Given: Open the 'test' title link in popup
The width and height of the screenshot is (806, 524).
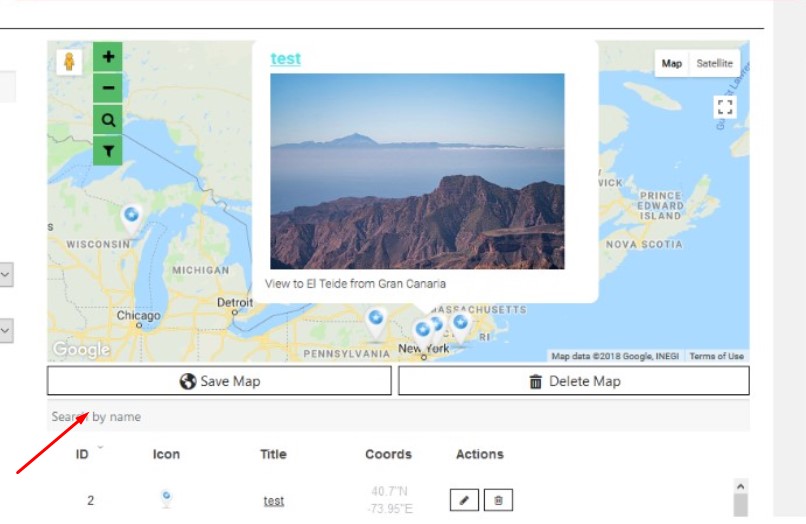Looking at the screenshot, I should click(285, 59).
